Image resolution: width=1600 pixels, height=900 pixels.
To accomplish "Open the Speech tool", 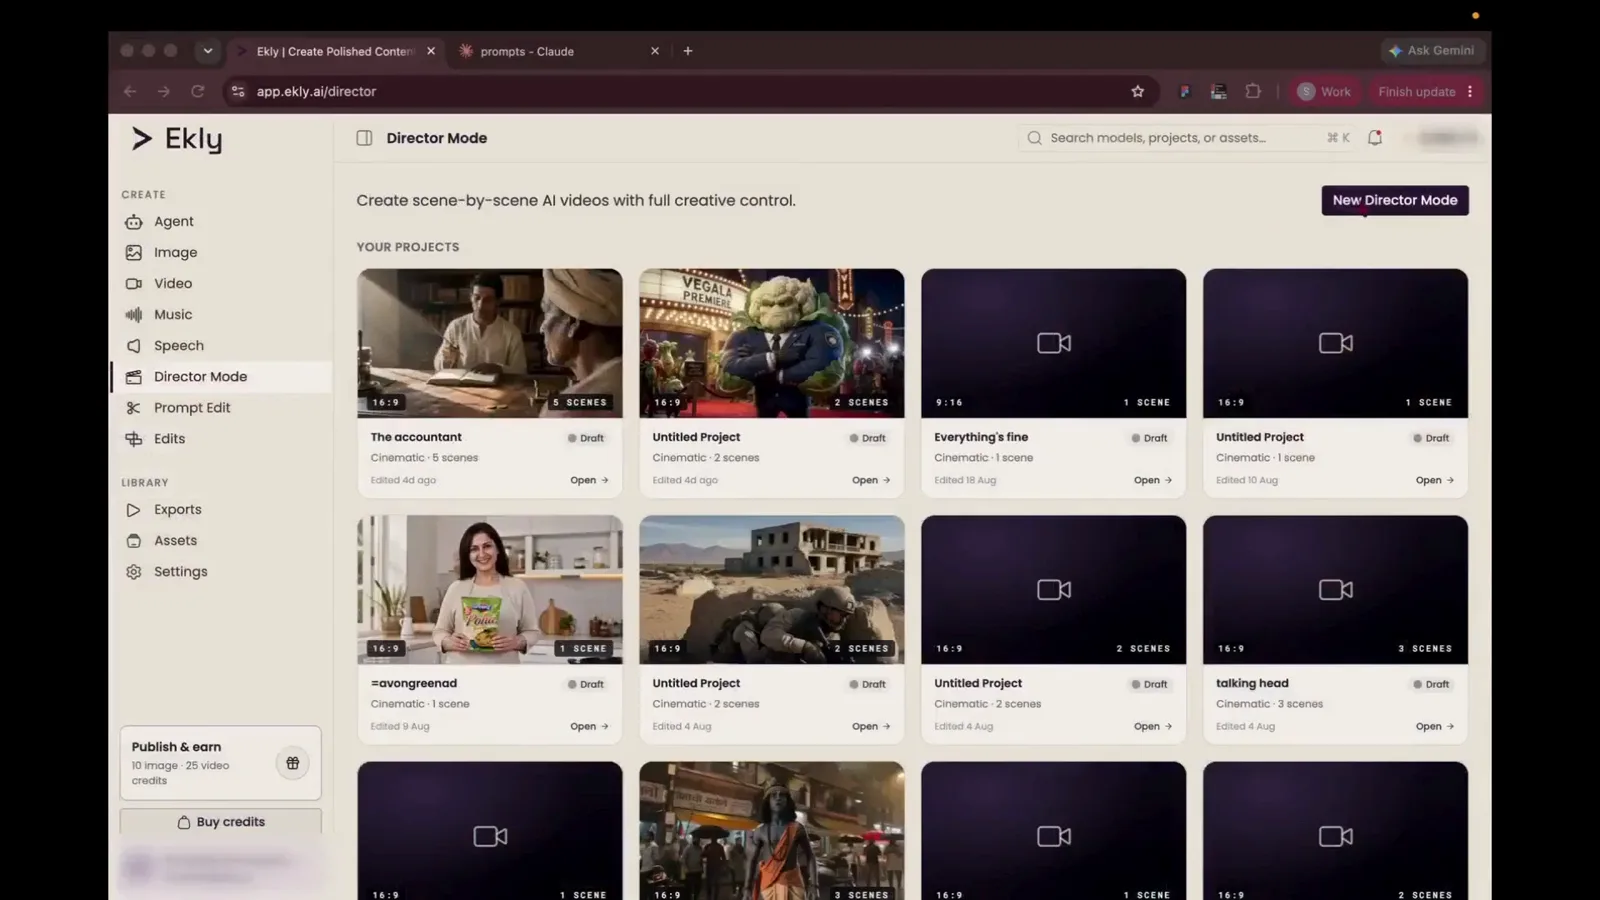I will point(178,345).
